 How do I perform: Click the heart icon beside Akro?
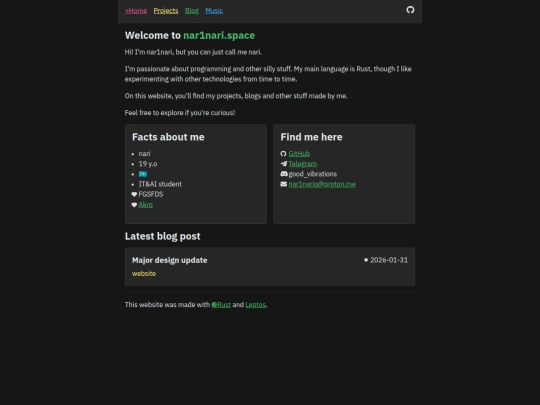tap(134, 205)
